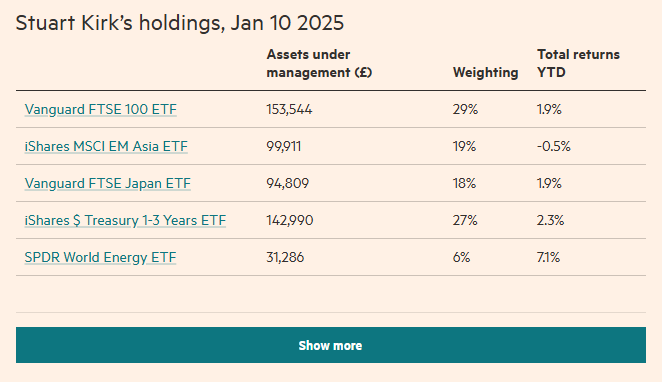Select the Total returns YTD column header
Image resolution: width=662 pixels, height=382 pixels.
[578, 63]
